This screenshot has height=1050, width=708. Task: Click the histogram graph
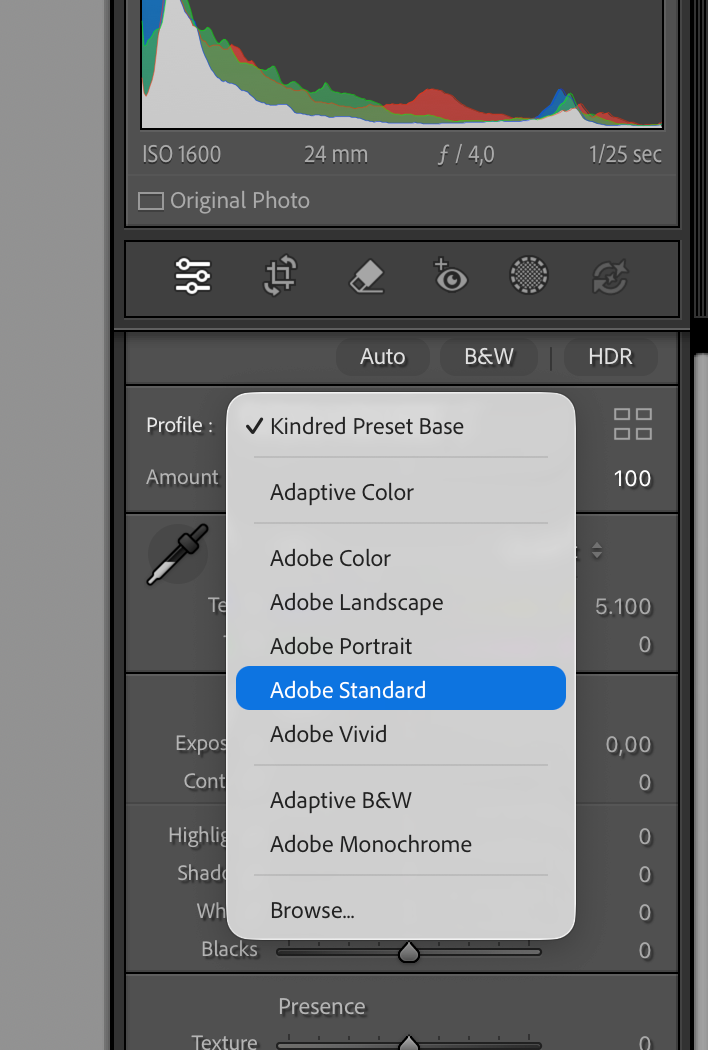pyautogui.click(x=402, y=64)
